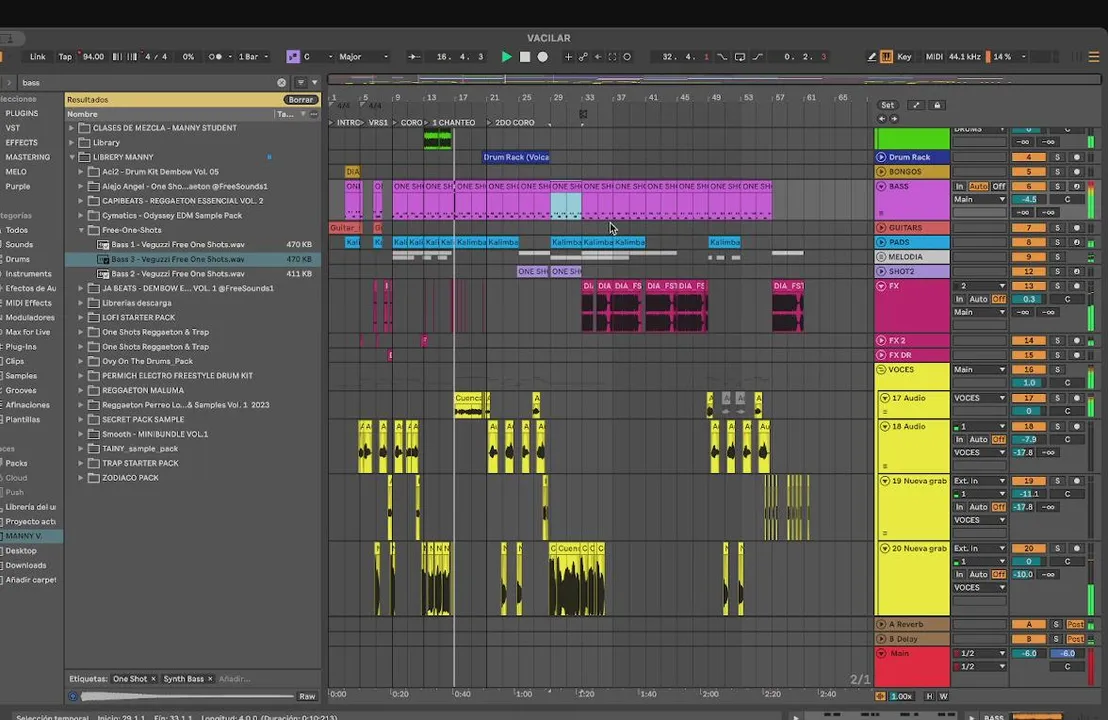Viewport: 1108px width, 720px height.
Task: Toggle the Raw preview button
Action: [x=307, y=696]
